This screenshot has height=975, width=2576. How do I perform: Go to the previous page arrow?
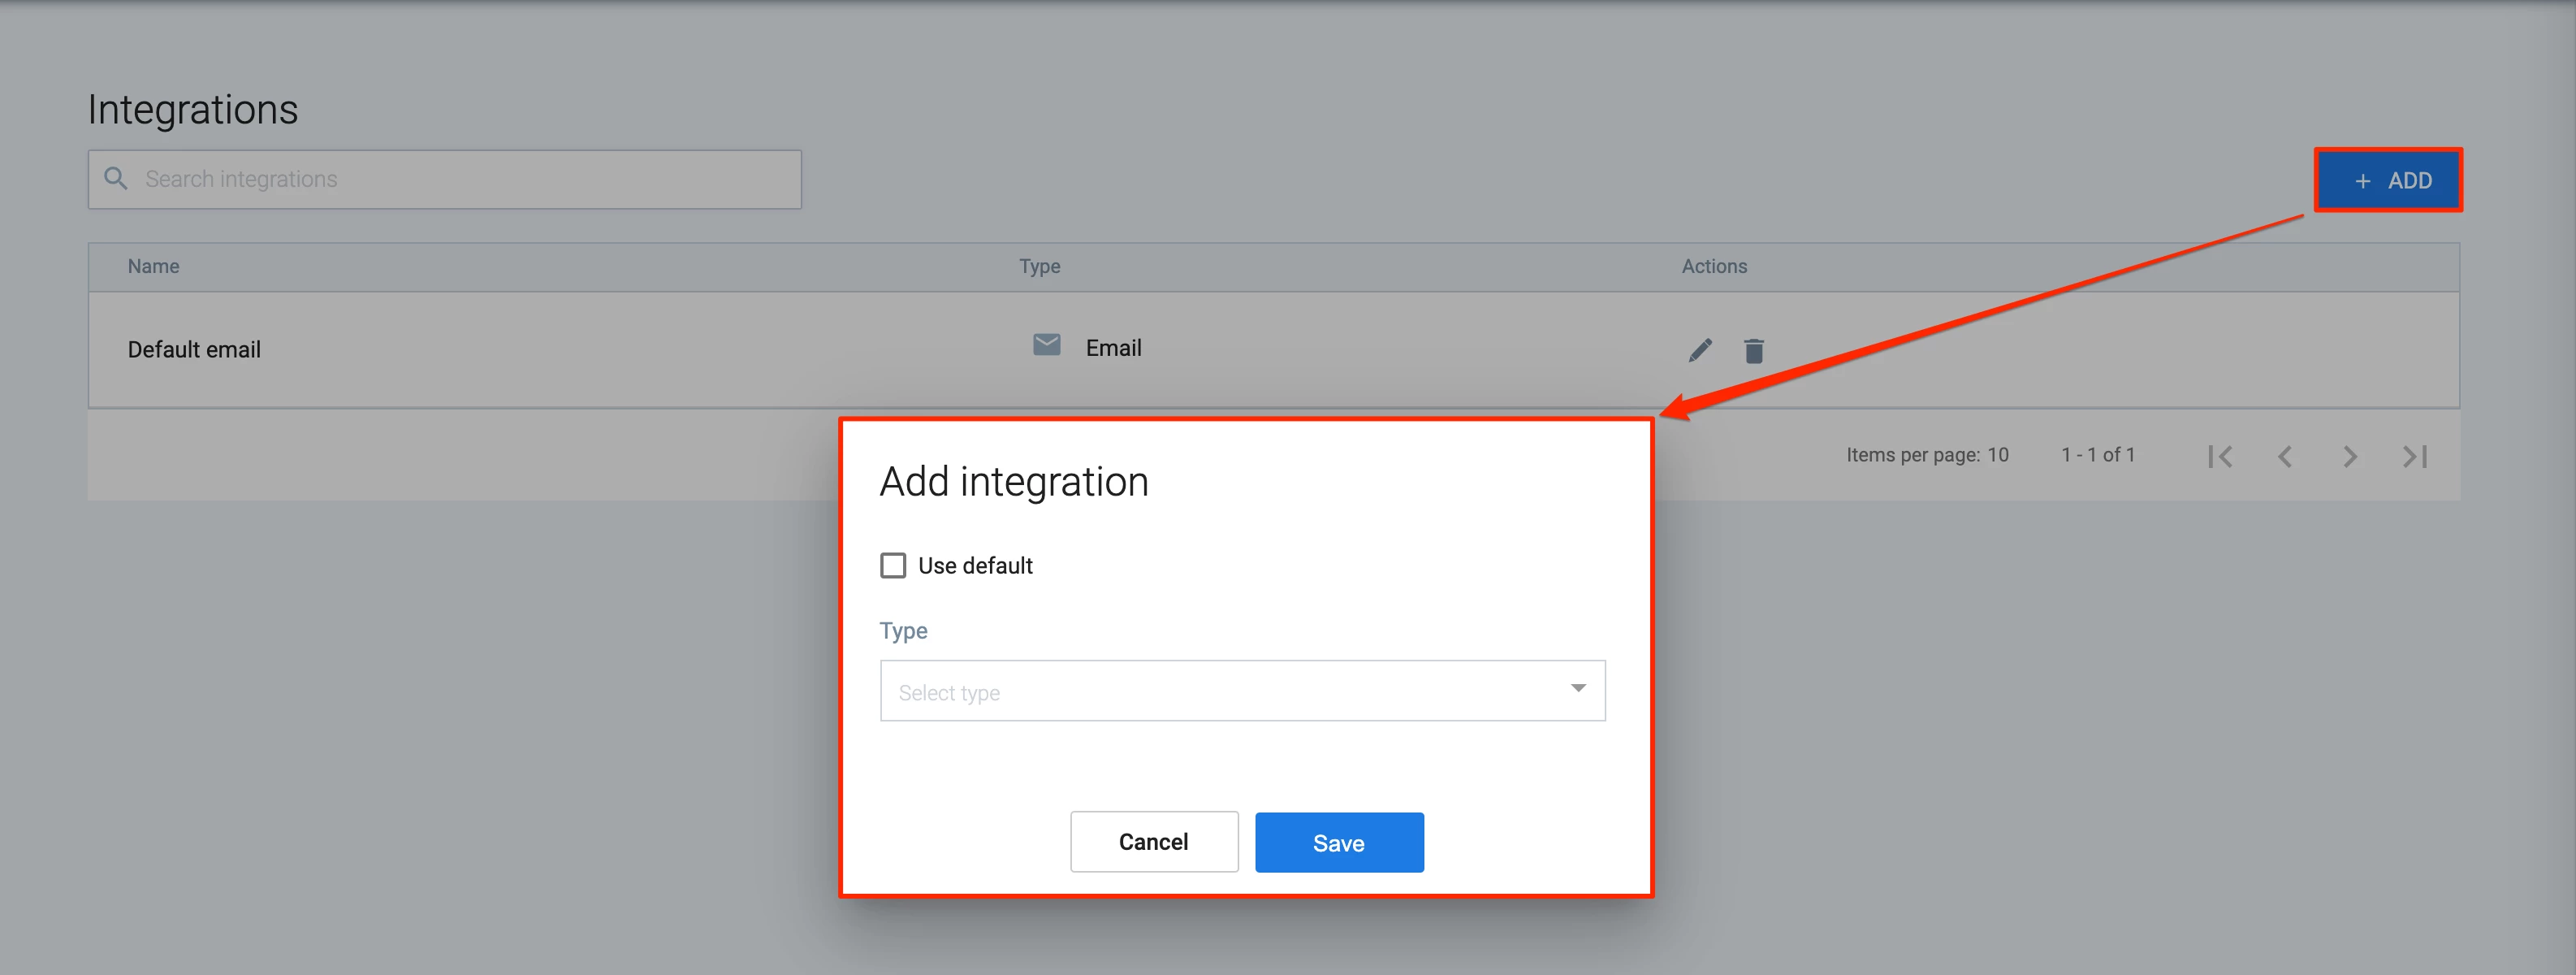click(x=2285, y=456)
